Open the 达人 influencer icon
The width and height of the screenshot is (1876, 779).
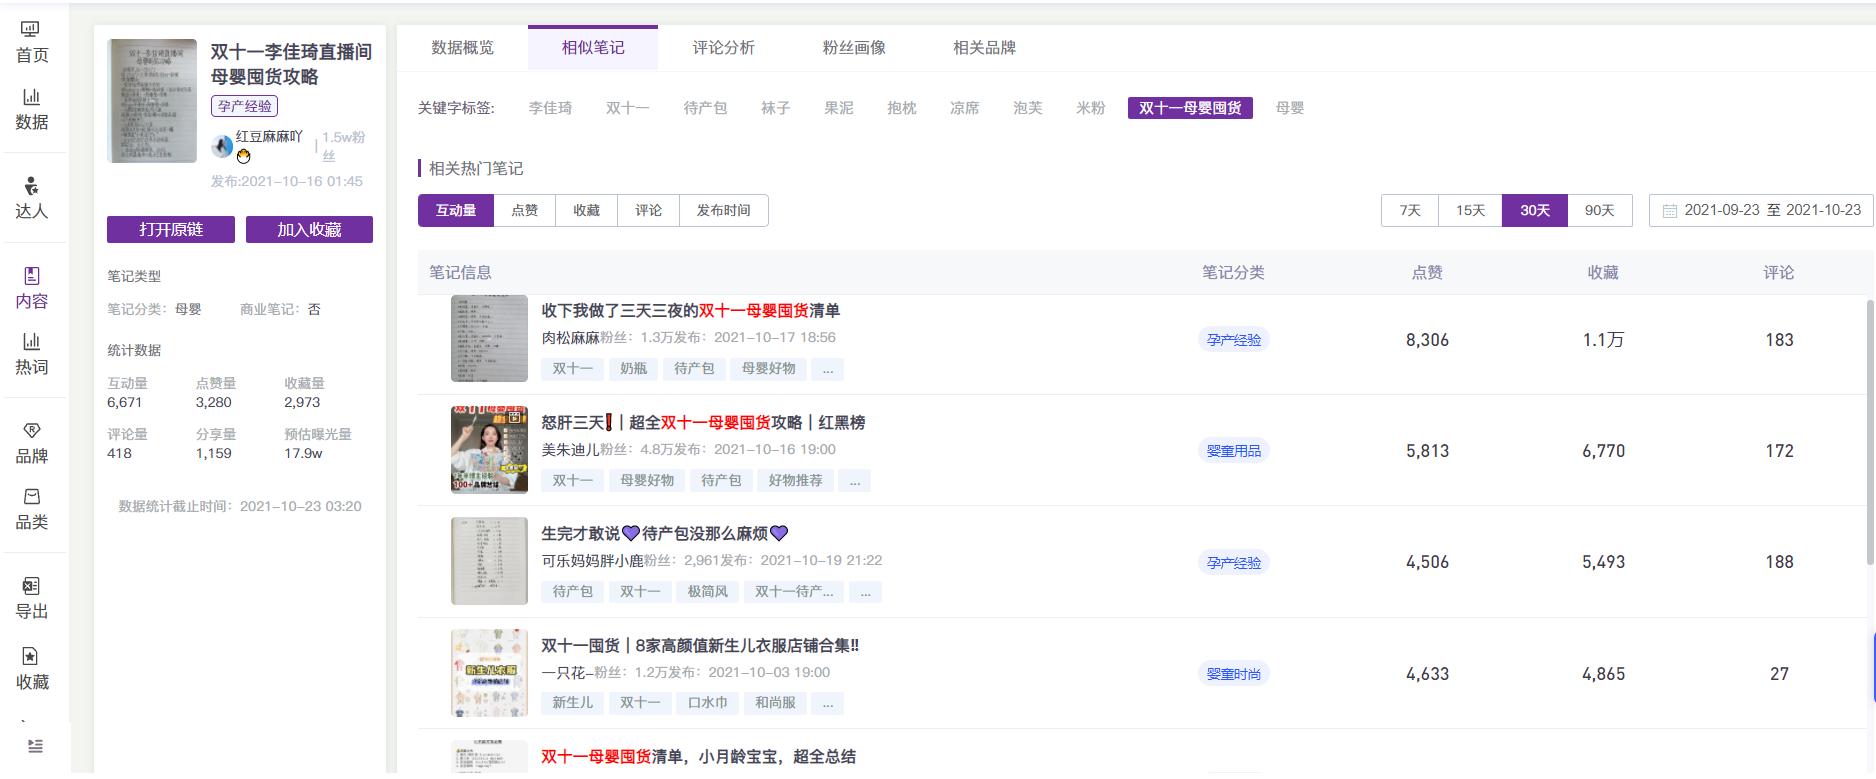click(31, 186)
